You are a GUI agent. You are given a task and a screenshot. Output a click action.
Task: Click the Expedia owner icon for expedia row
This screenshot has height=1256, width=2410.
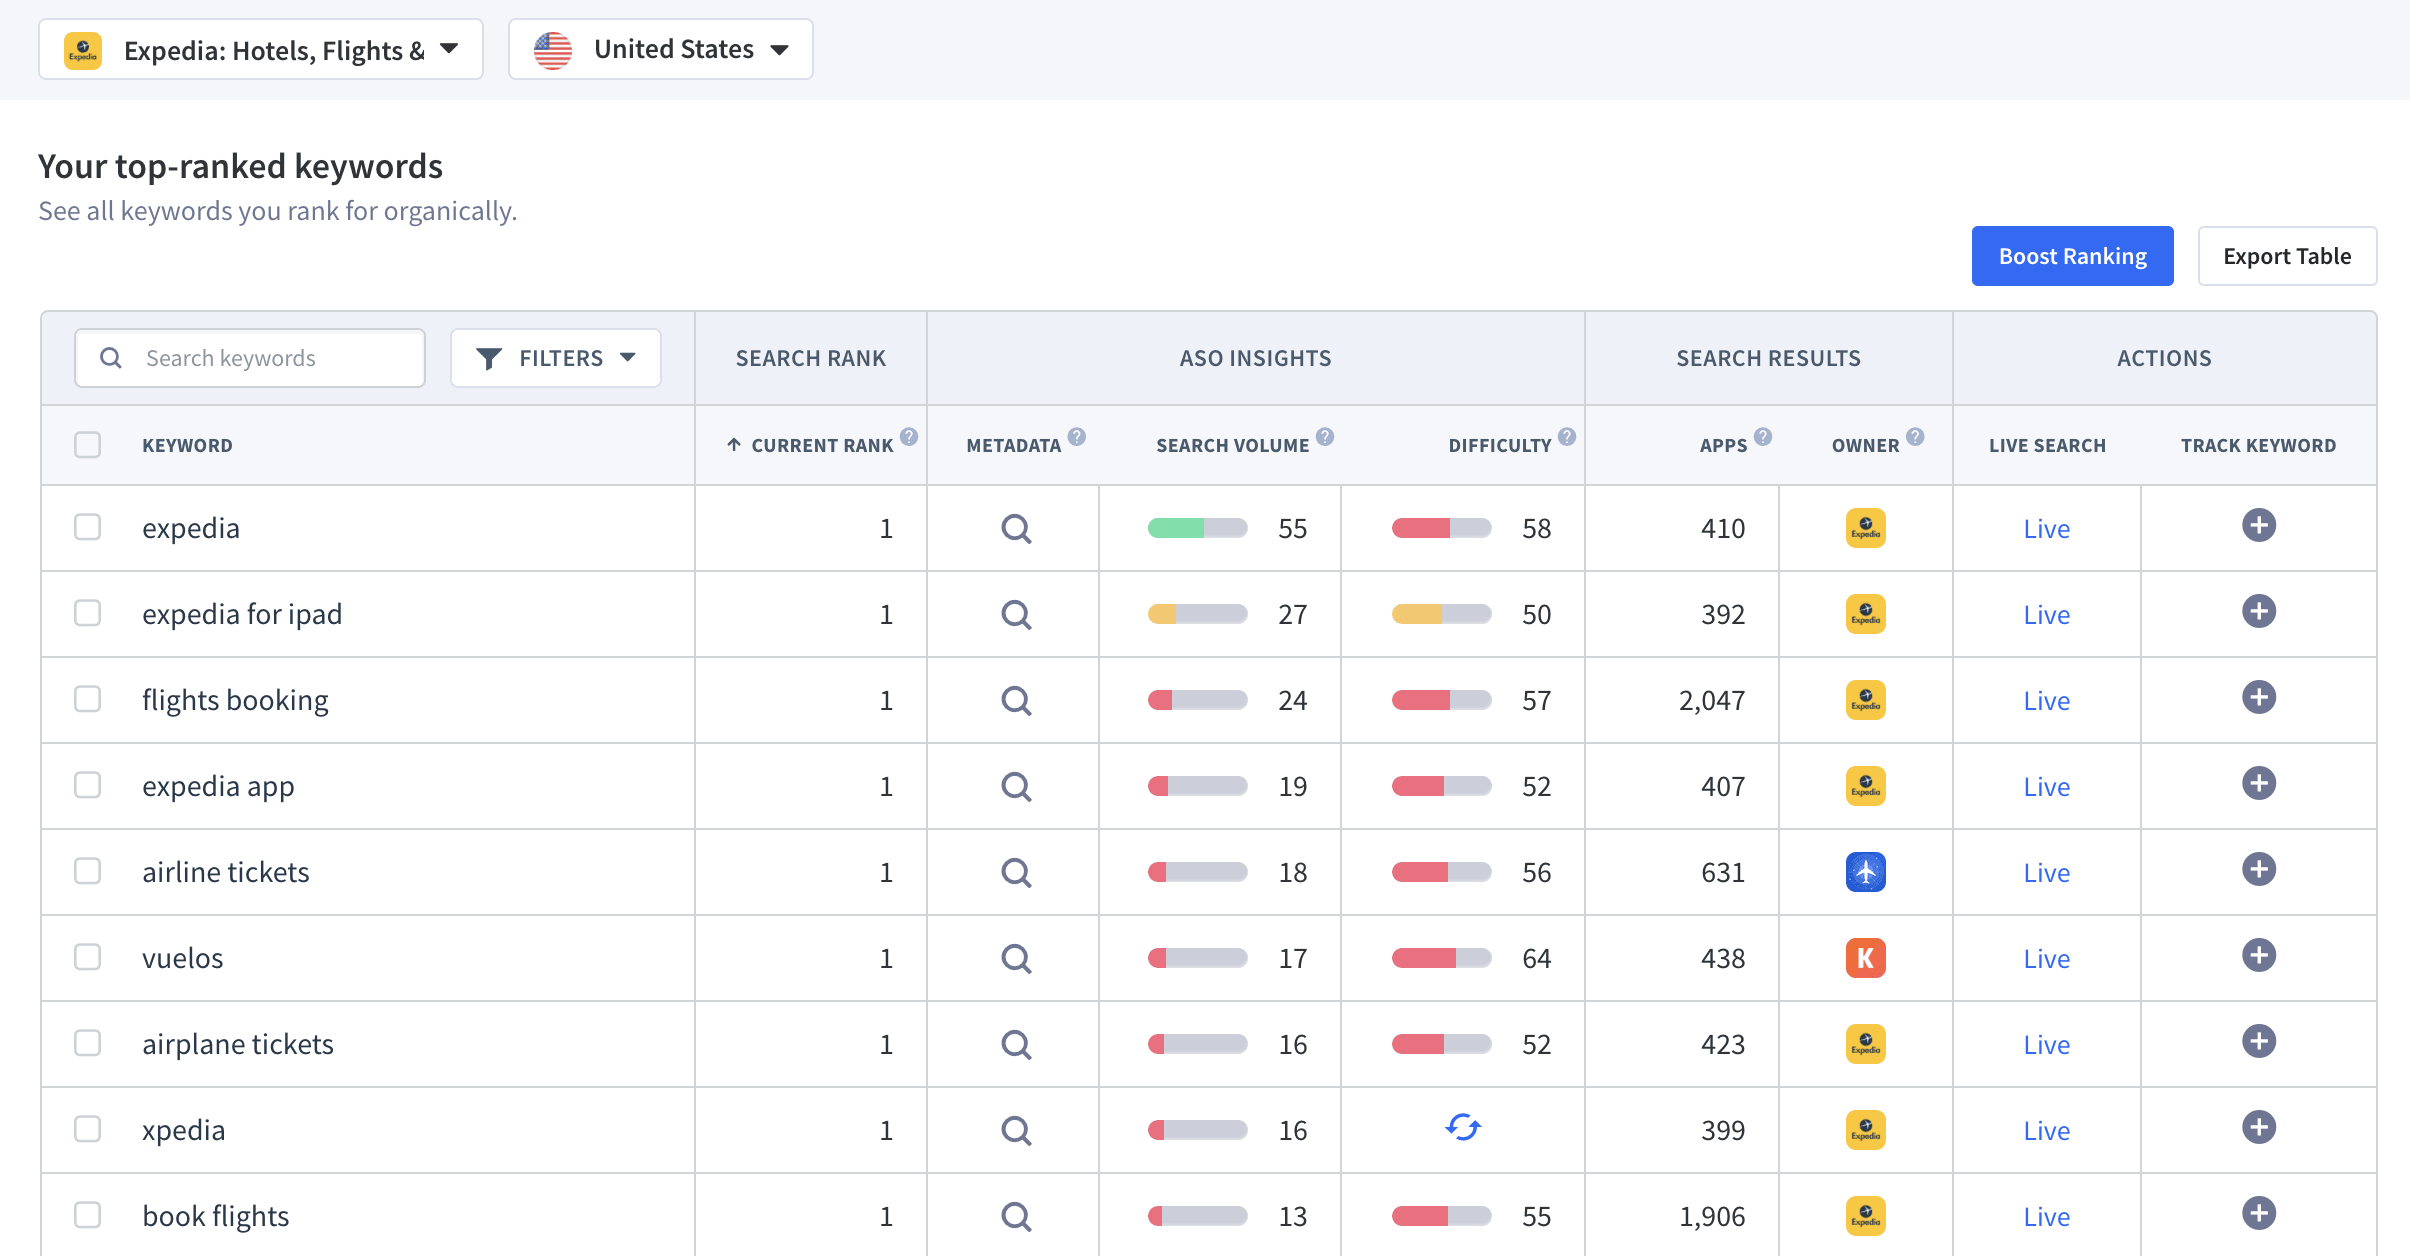(x=1866, y=528)
